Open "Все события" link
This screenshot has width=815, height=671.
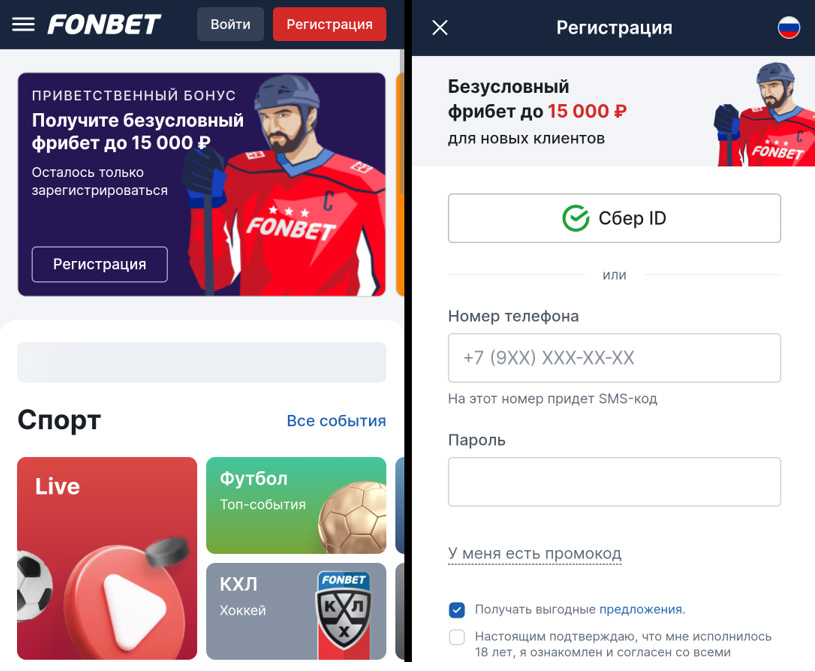pos(336,420)
